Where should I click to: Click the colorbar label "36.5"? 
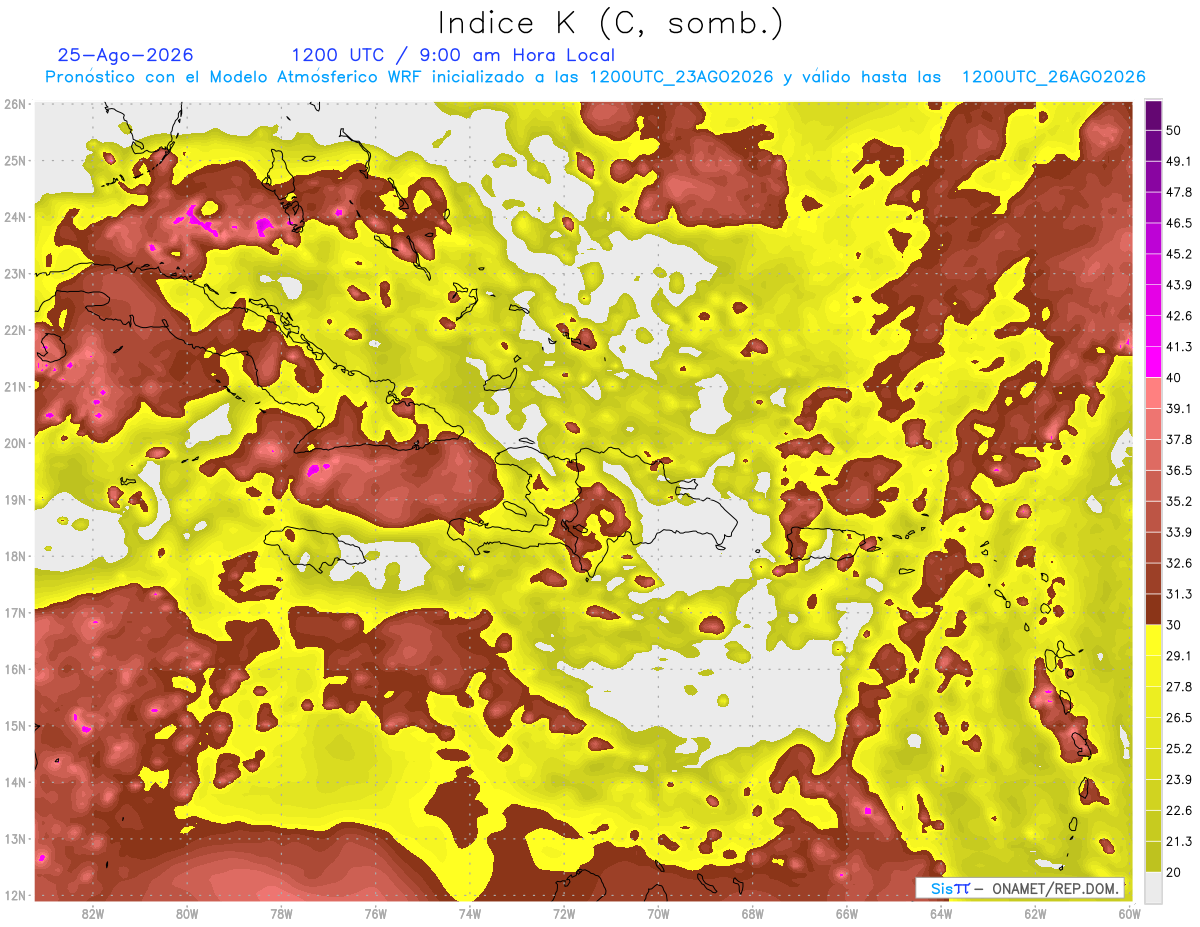[x=1179, y=470]
